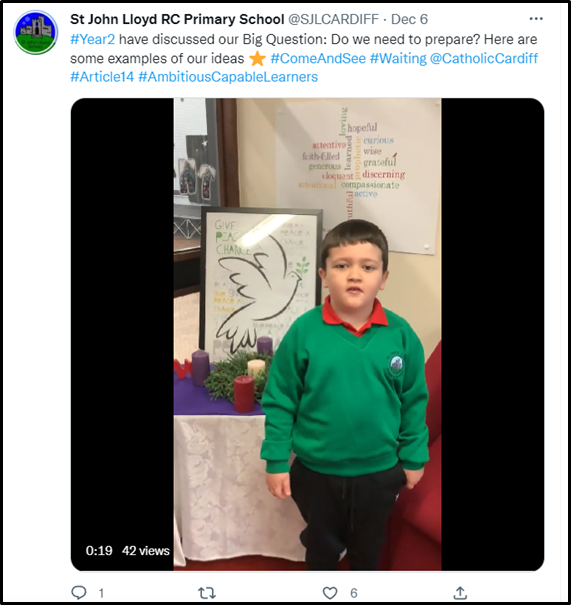Open St John Lloyd RC Primary School name
Image resolution: width=575 pixels, height=608 pixels.
(x=178, y=19)
